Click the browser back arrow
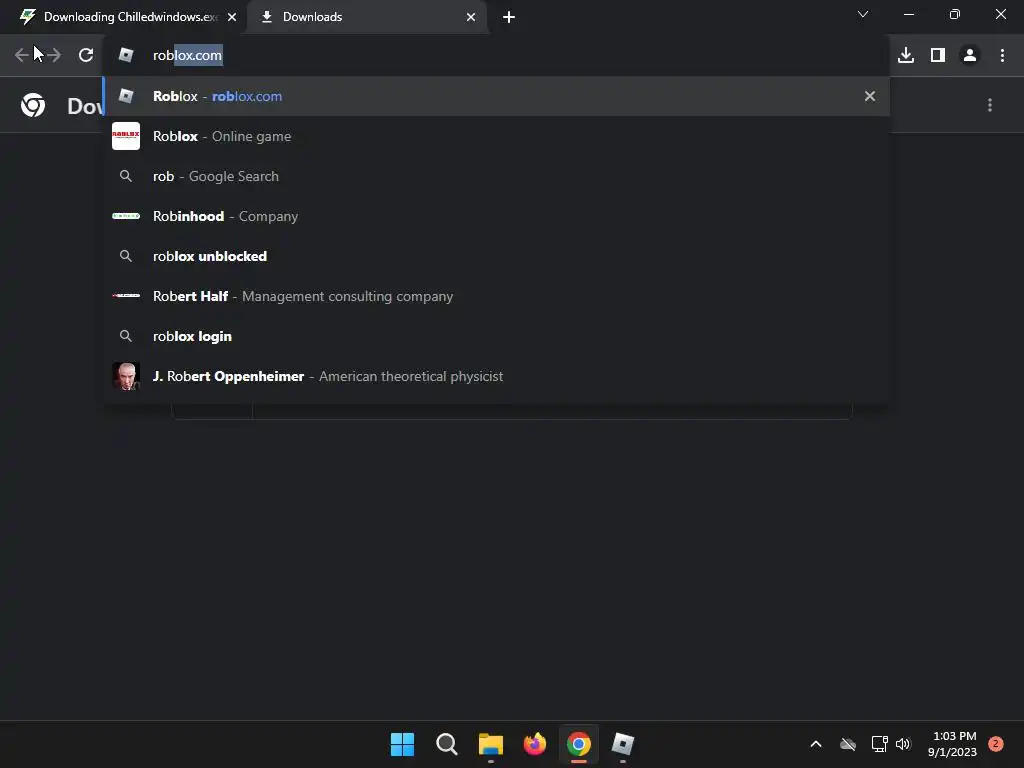Screen dimensions: 1024x768 pos(22,55)
